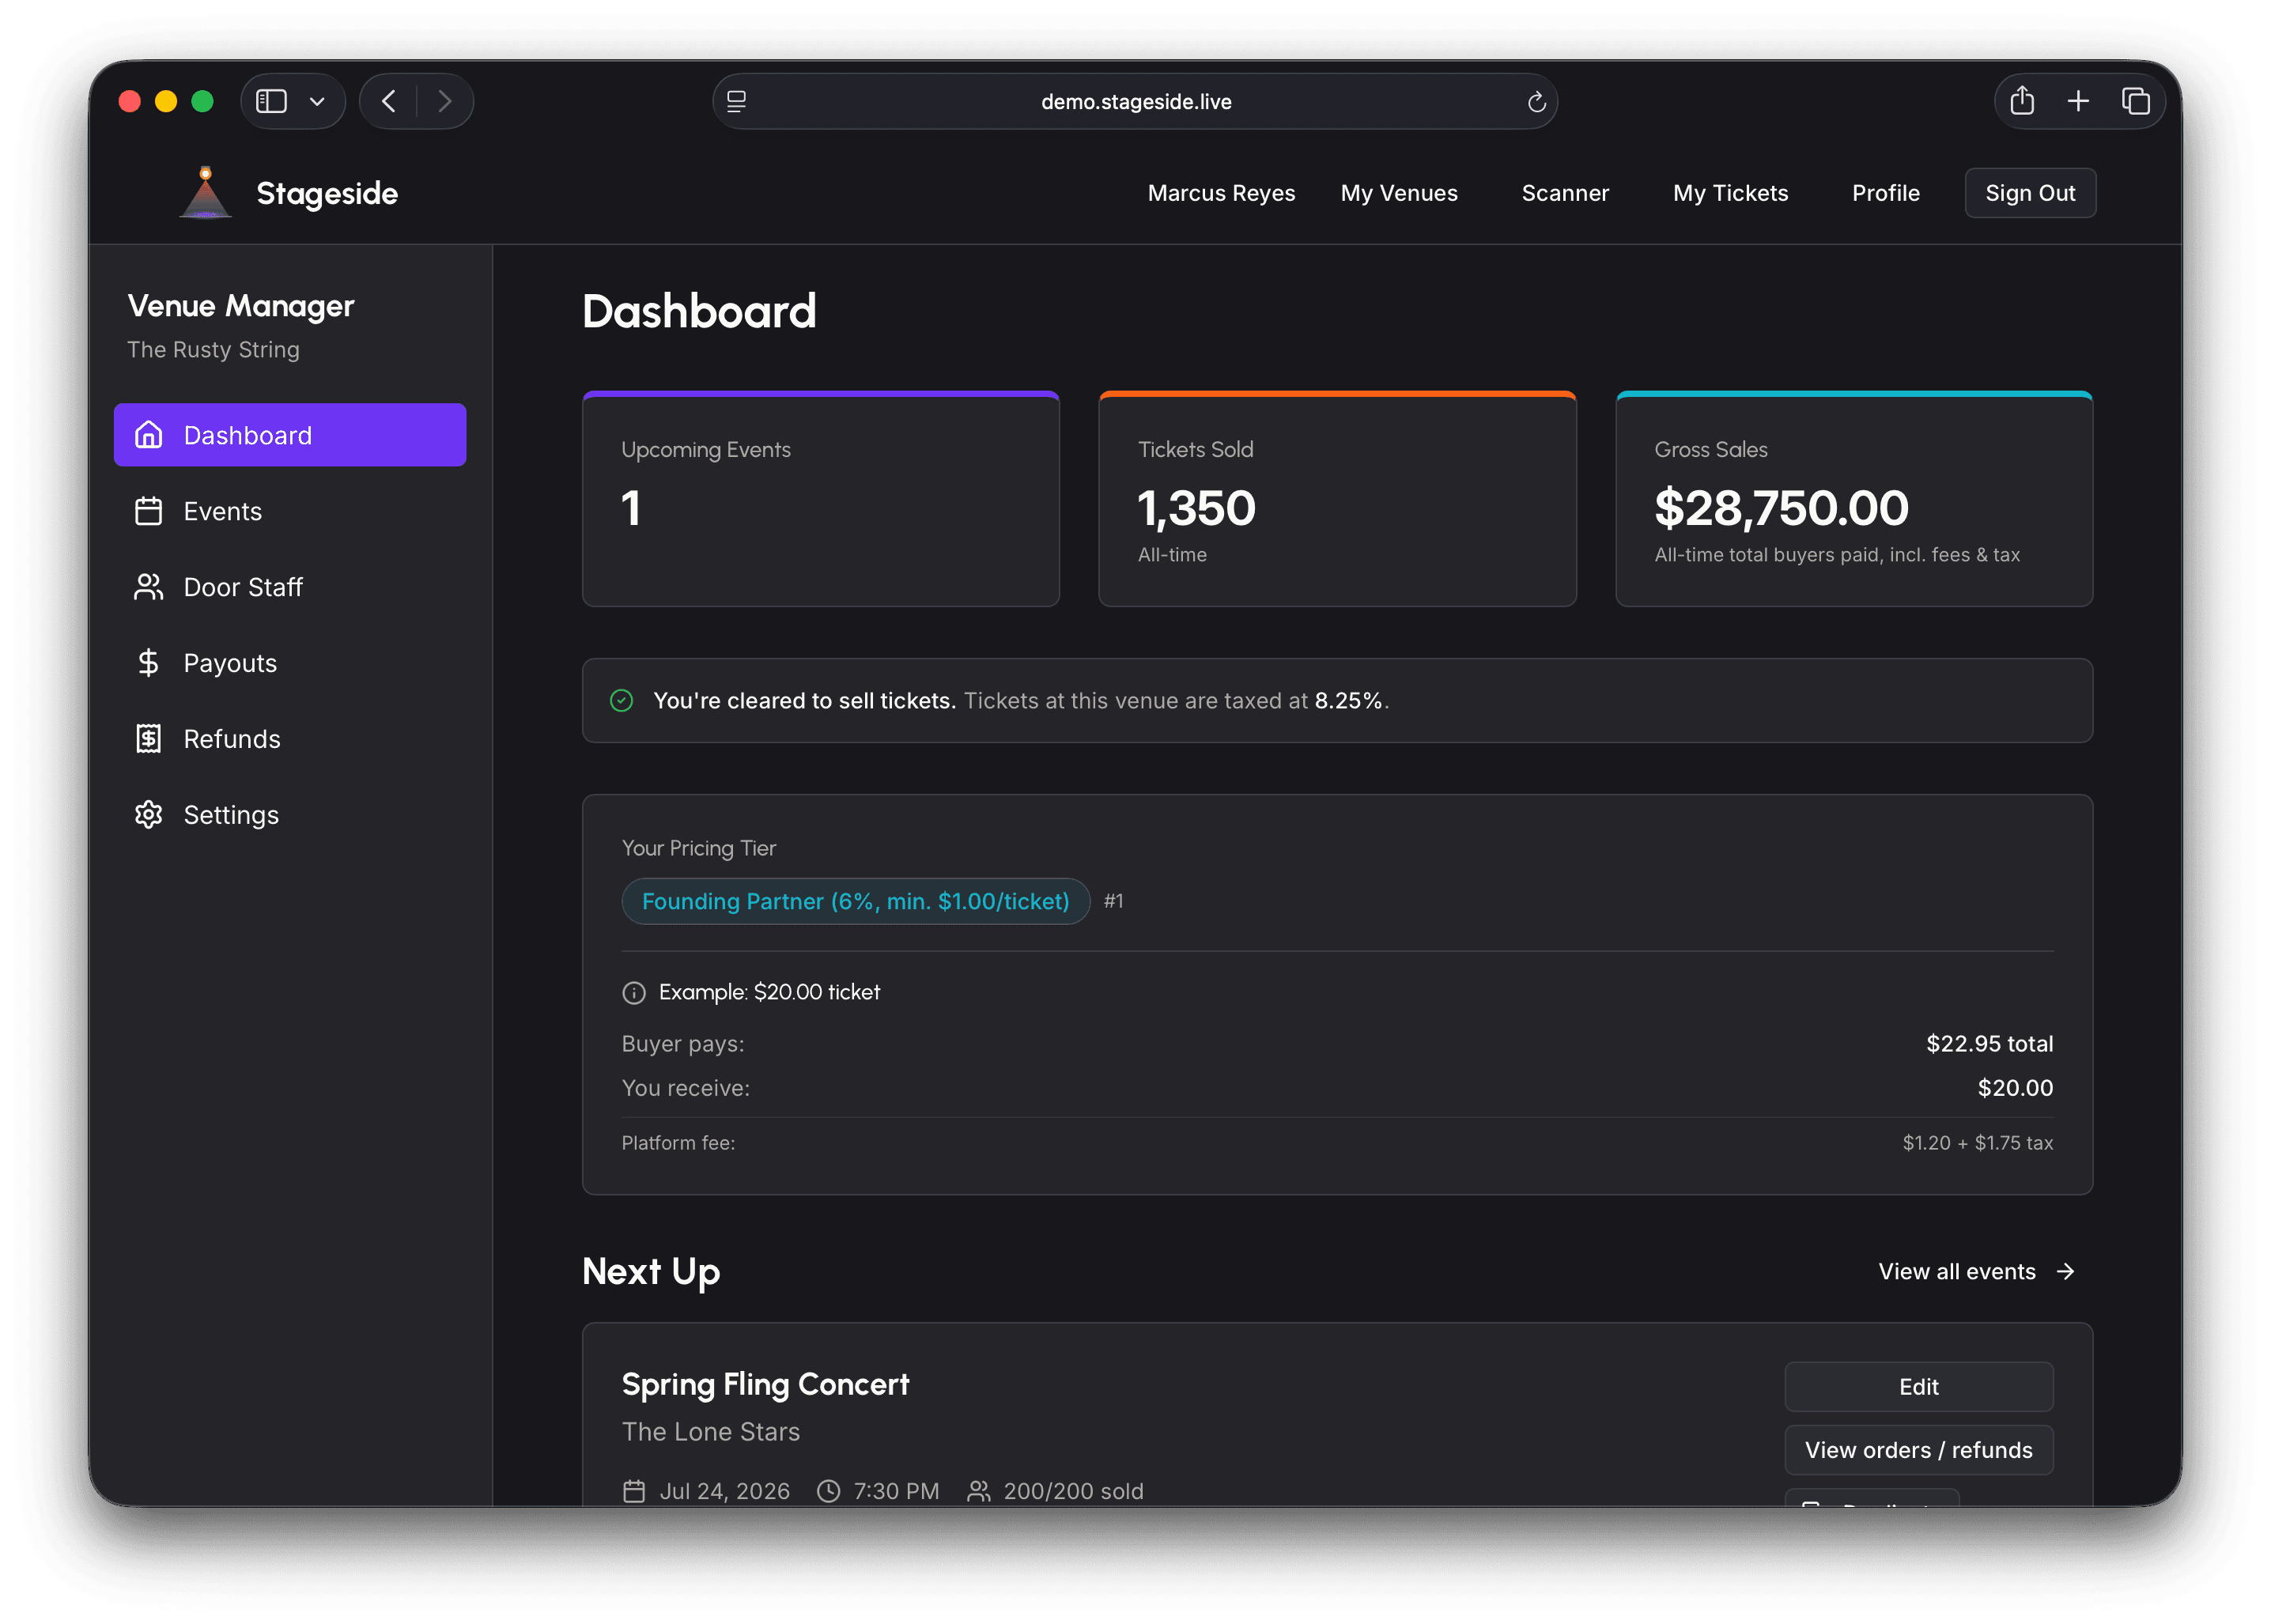Viewport: 2271px width, 1624px height.
Task: Click the clock icon beside 7:30 PM
Action: (x=828, y=1491)
